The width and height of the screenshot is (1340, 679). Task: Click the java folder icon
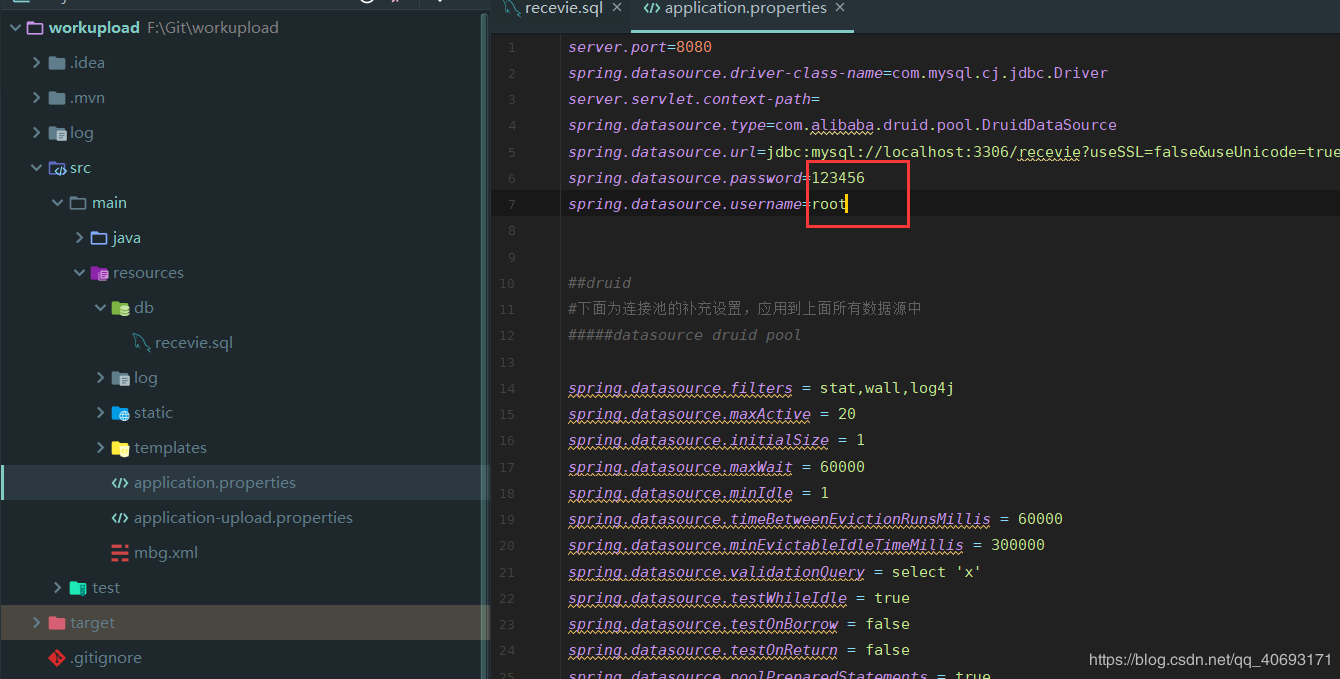pos(99,238)
